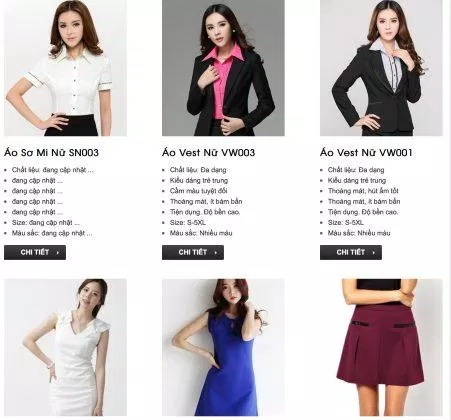Select burgundy pleated skirt product photo

(381, 347)
